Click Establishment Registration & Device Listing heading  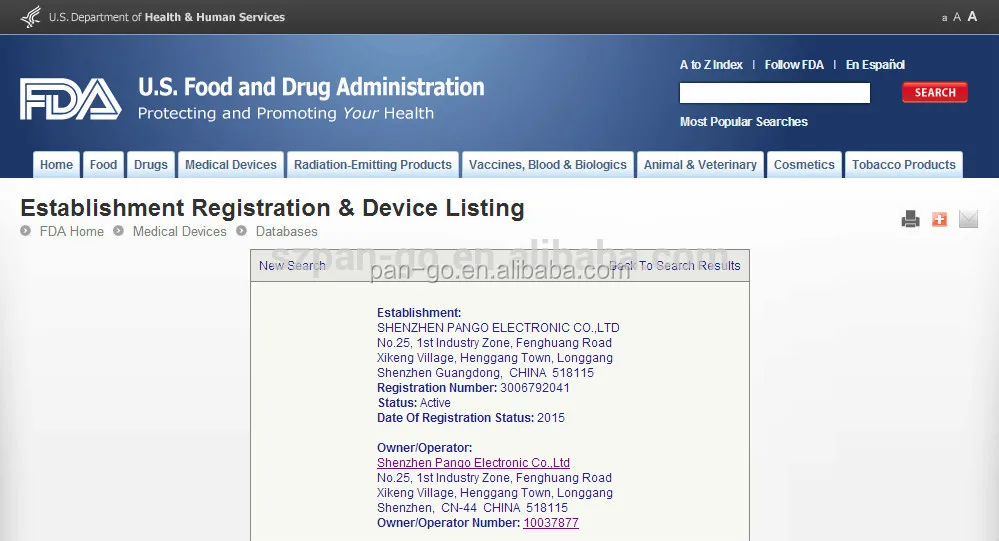[x=272, y=208]
